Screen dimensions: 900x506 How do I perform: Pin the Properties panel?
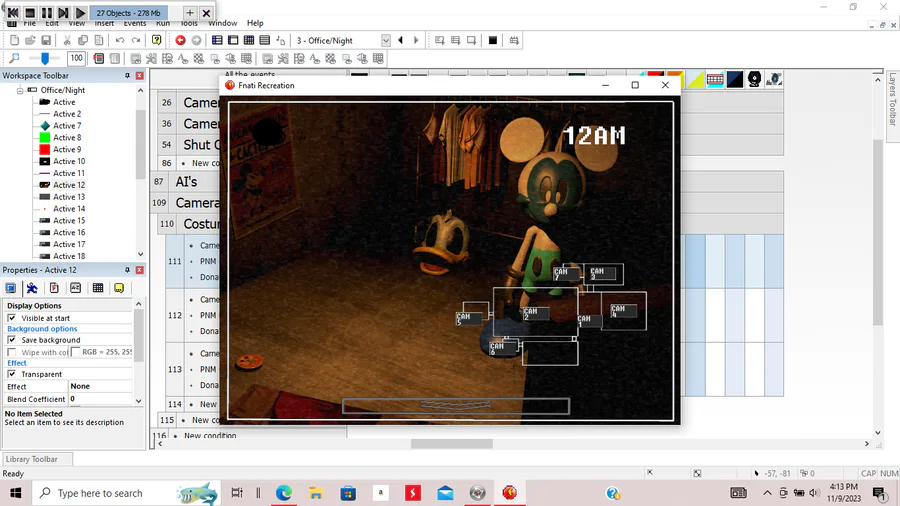127,270
